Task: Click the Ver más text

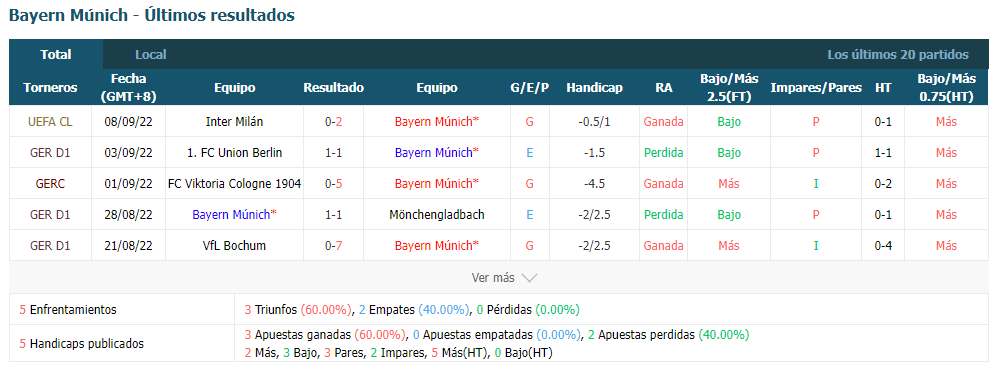Action: (x=493, y=278)
